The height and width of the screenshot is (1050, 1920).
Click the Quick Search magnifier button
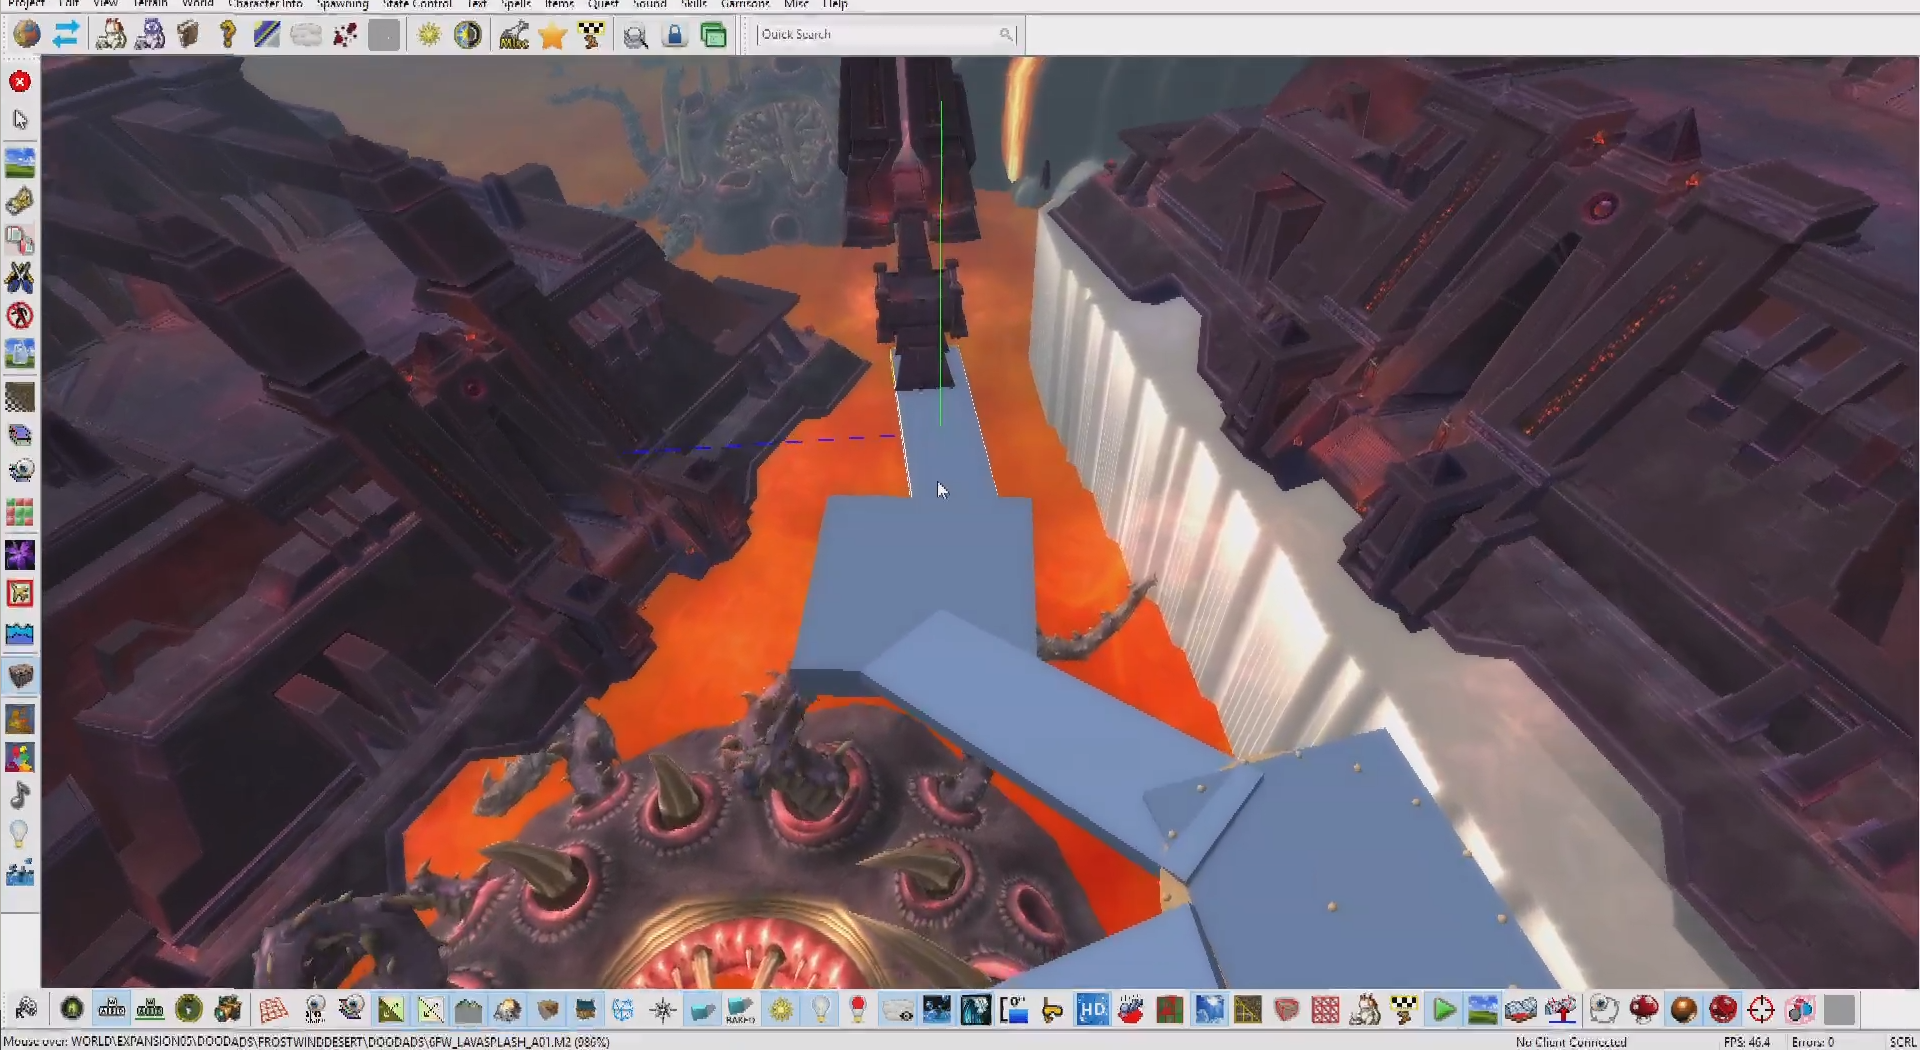(1006, 35)
